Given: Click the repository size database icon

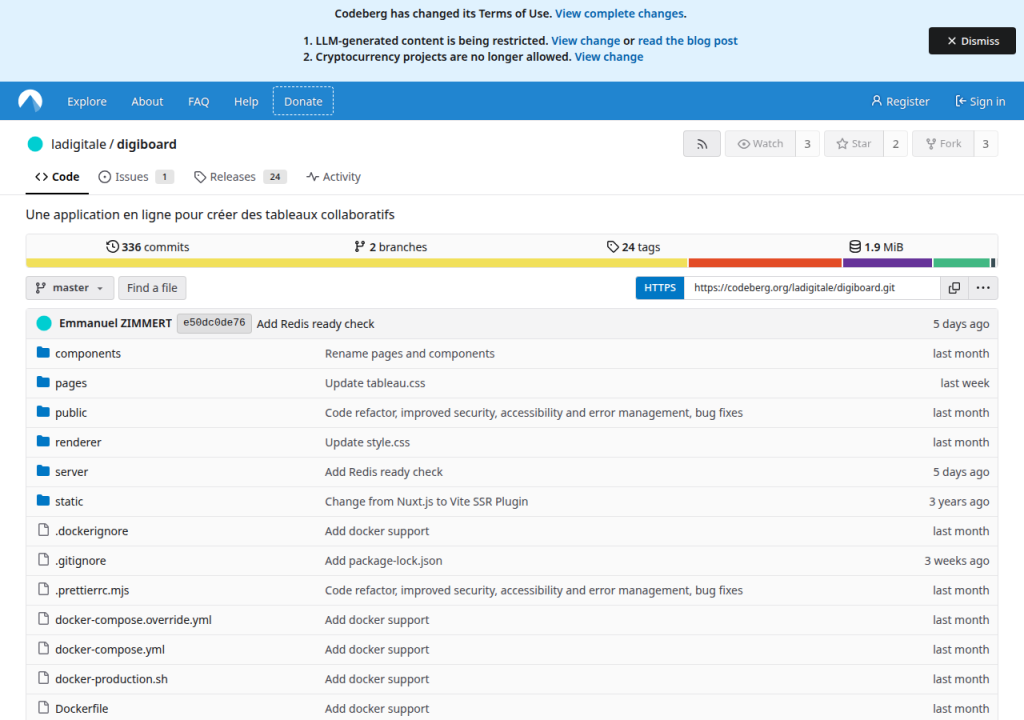Looking at the screenshot, I should click(855, 246).
